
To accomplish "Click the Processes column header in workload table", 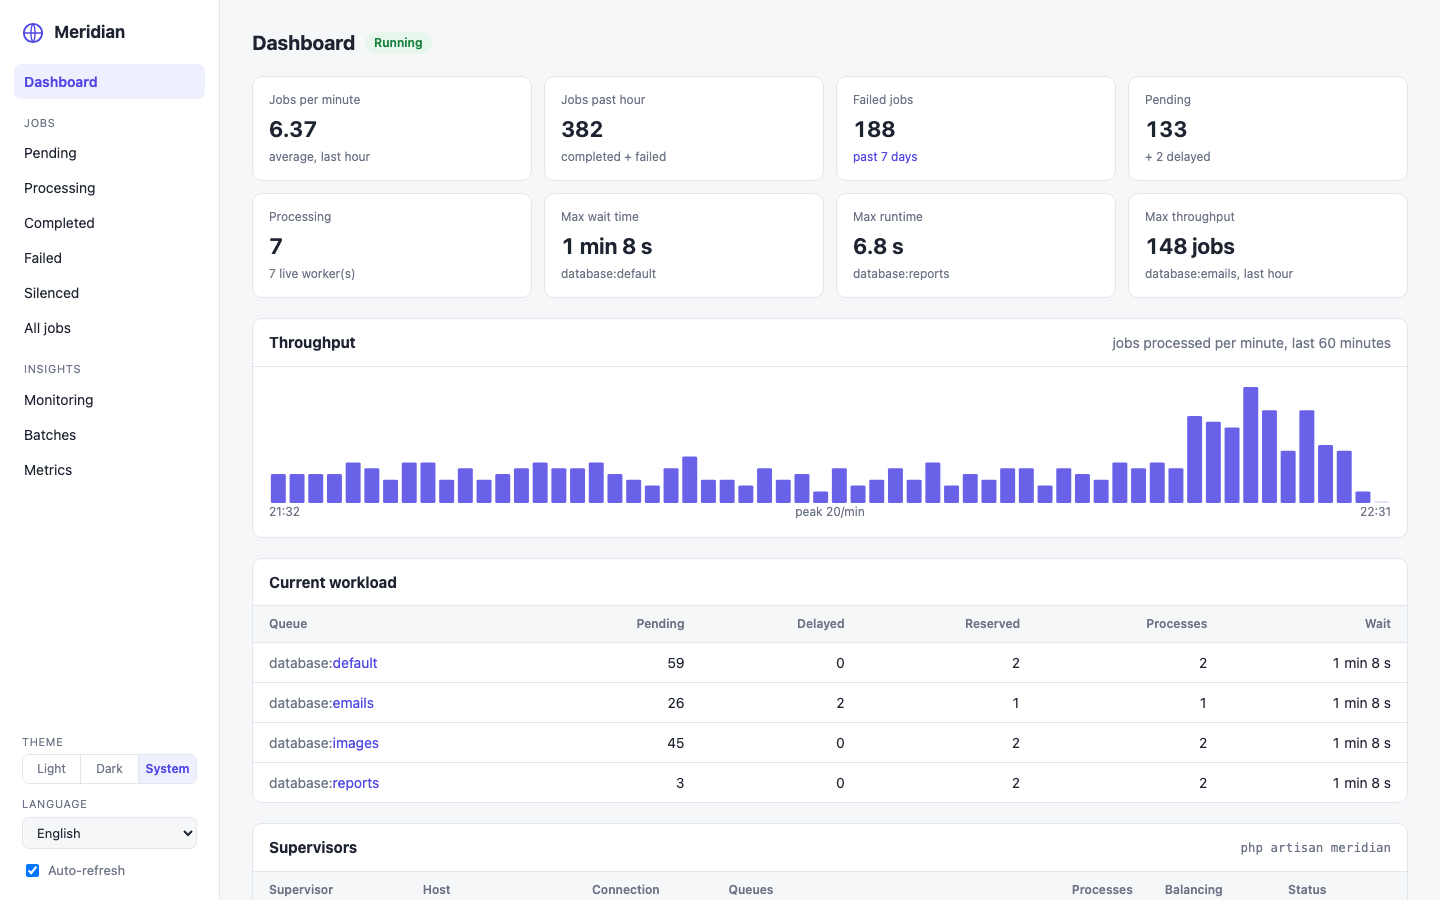I will pyautogui.click(x=1176, y=624).
